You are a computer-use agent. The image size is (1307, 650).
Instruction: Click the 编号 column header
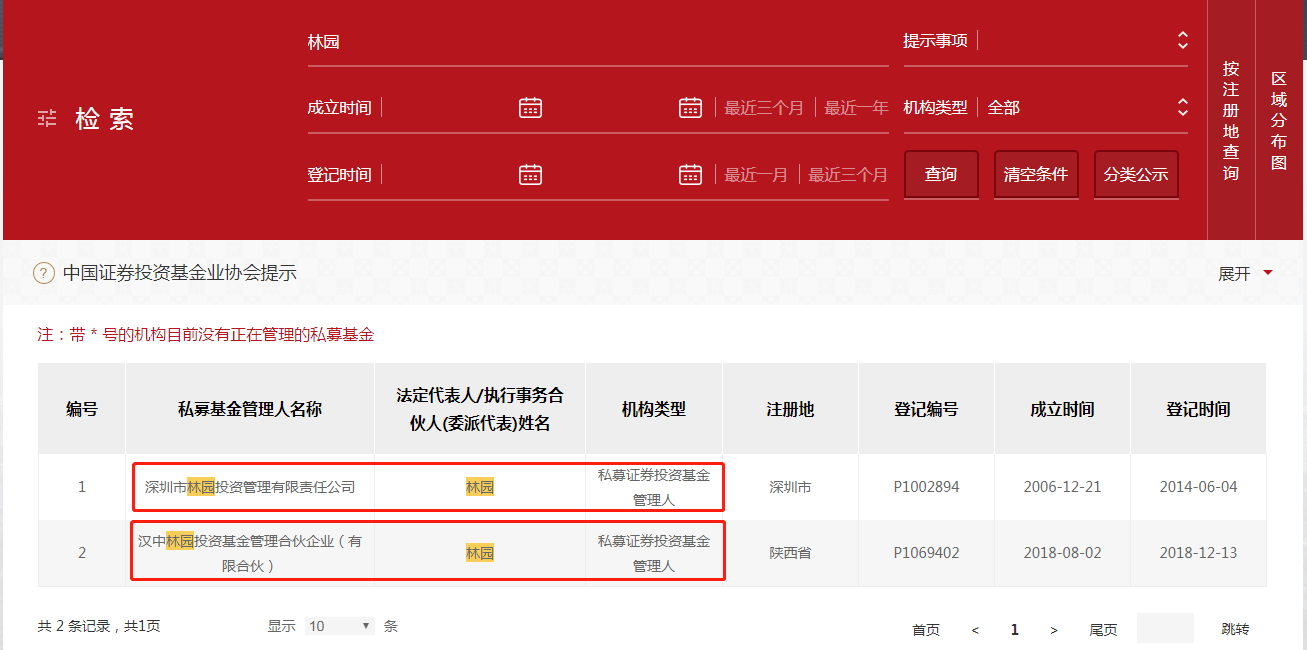82,409
